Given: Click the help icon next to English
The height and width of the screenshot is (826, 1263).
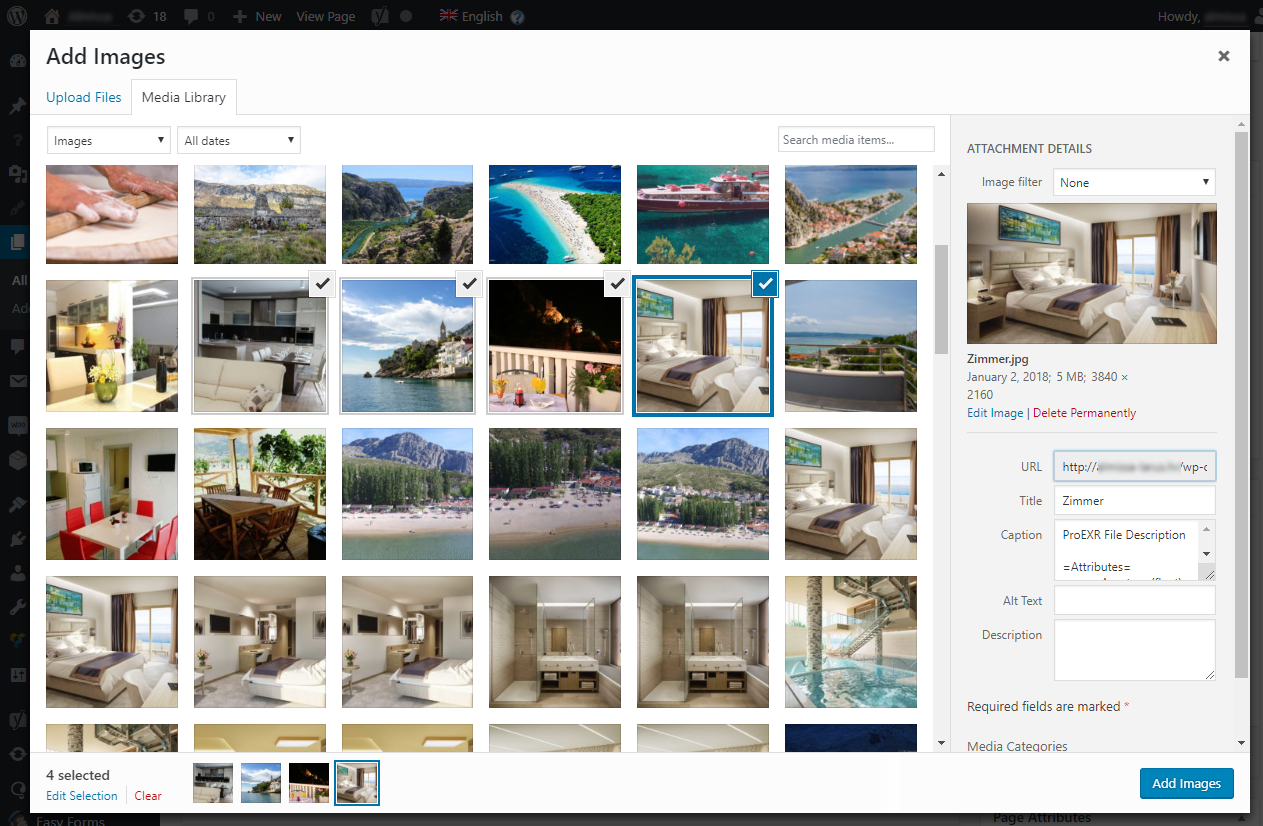Looking at the screenshot, I should (517, 17).
